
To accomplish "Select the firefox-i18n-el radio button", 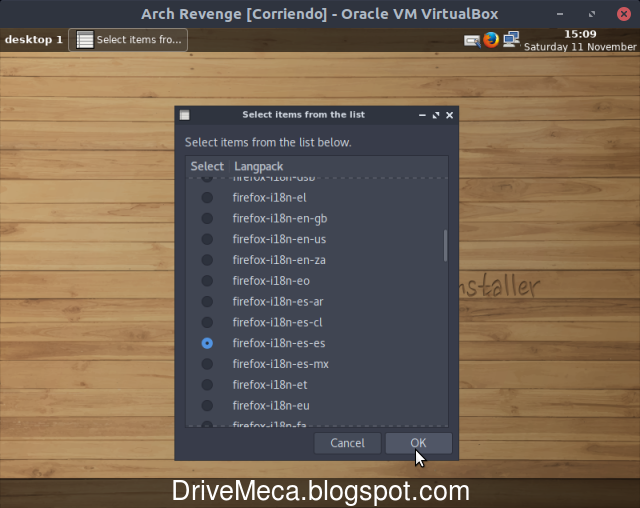I will click(207, 198).
